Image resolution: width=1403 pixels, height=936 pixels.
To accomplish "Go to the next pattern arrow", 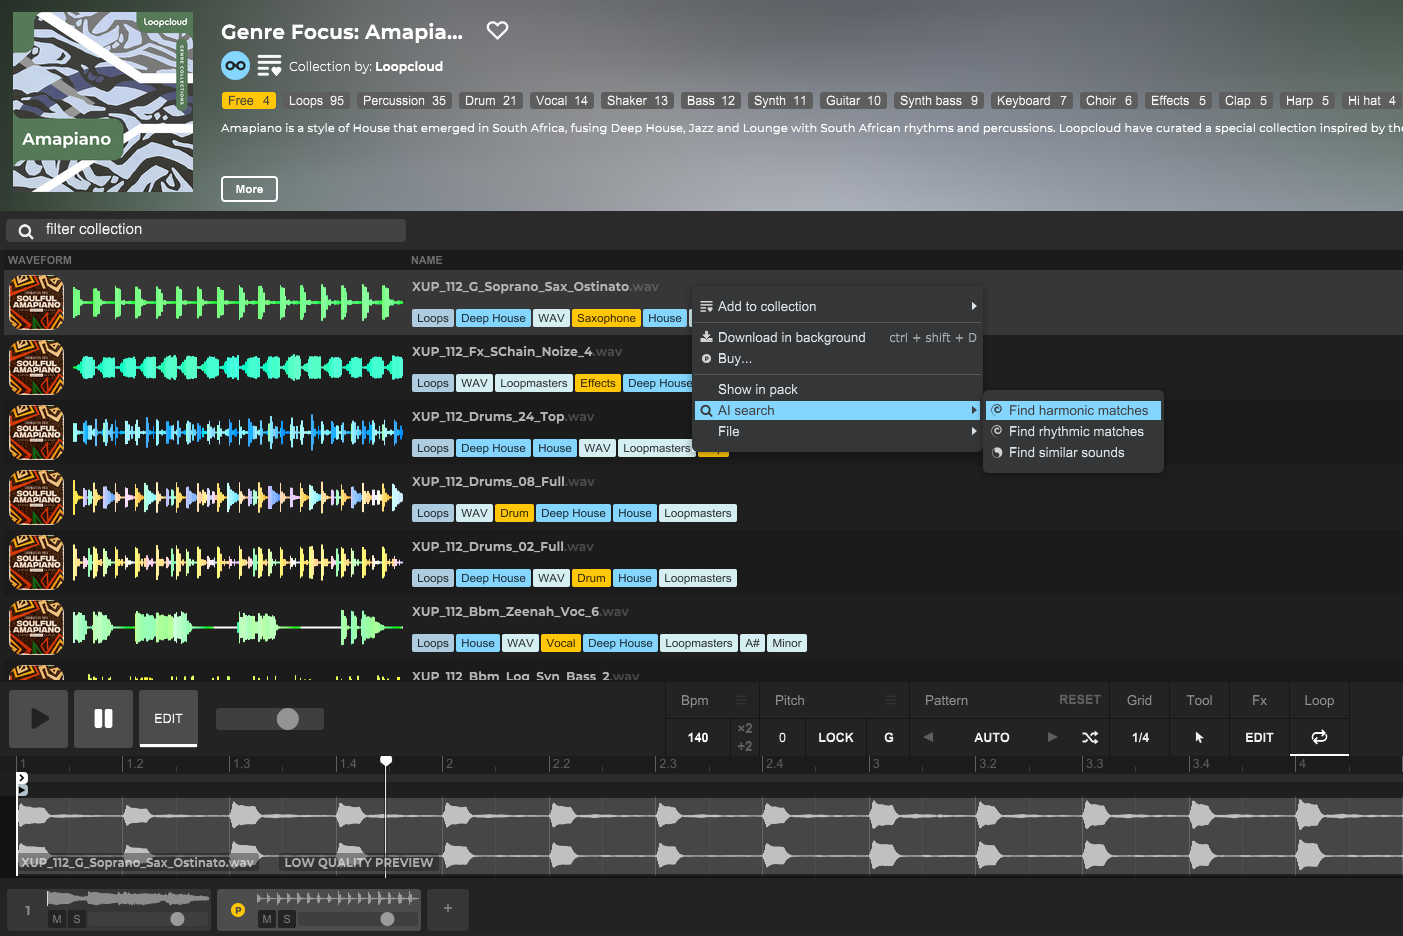I will pyautogui.click(x=1052, y=737).
